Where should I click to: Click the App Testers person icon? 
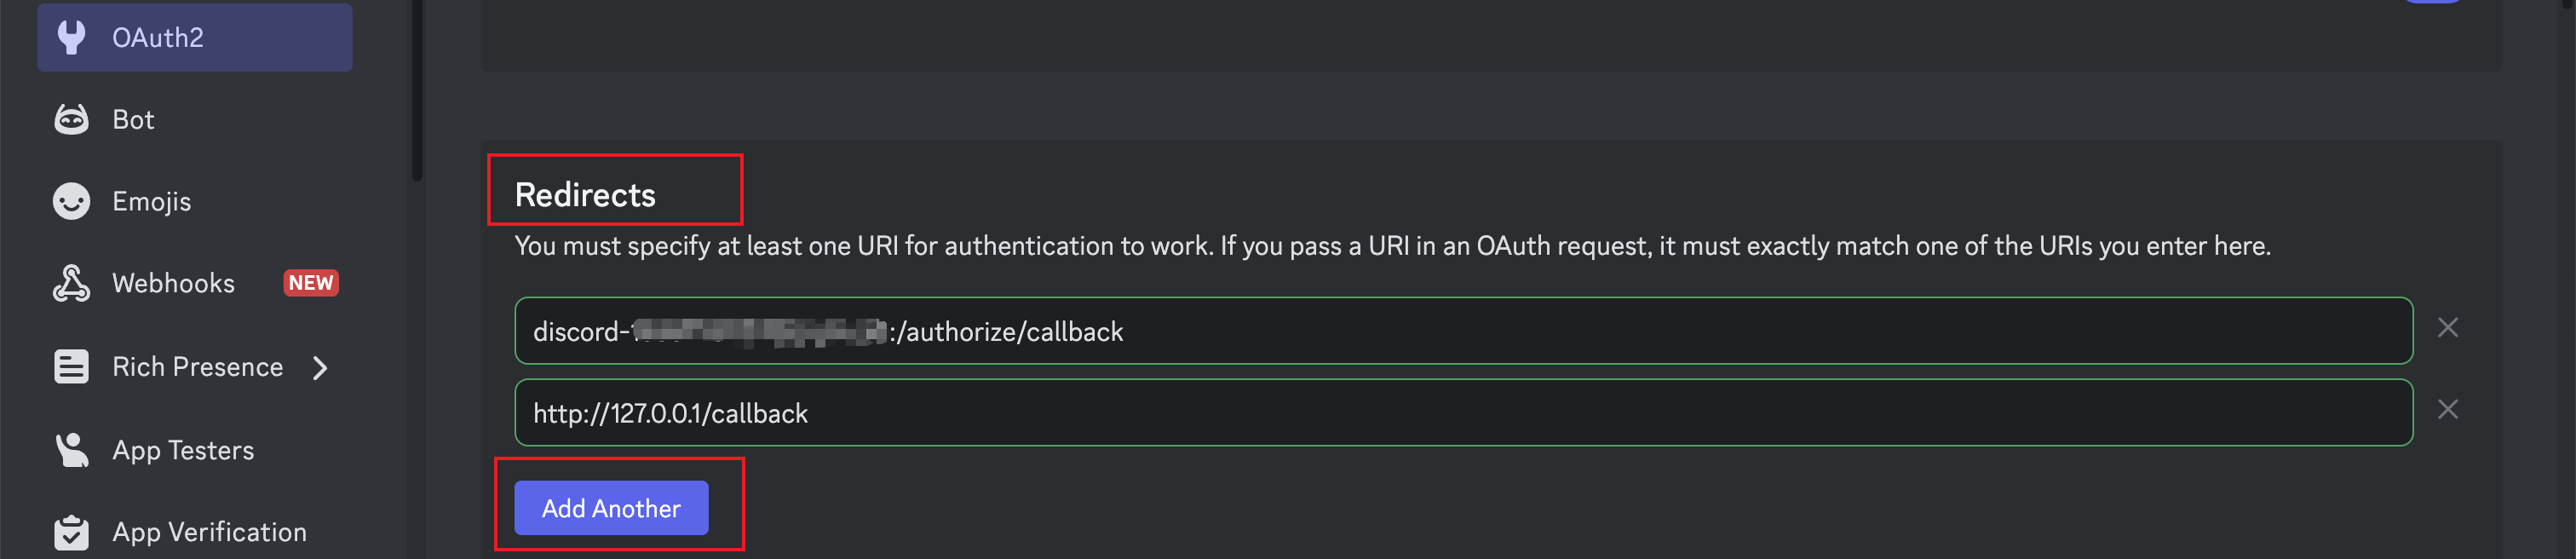(70, 450)
